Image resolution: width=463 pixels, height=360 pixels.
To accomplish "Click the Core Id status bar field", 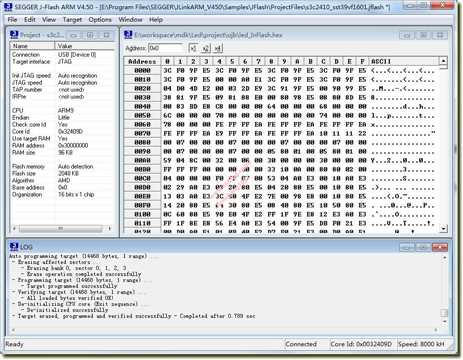I will click(x=361, y=344).
